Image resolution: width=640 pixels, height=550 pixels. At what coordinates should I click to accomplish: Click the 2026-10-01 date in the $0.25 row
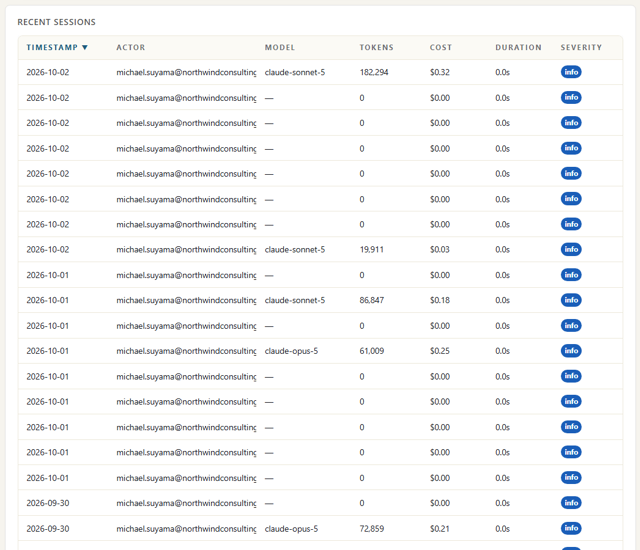click(48, 350)
